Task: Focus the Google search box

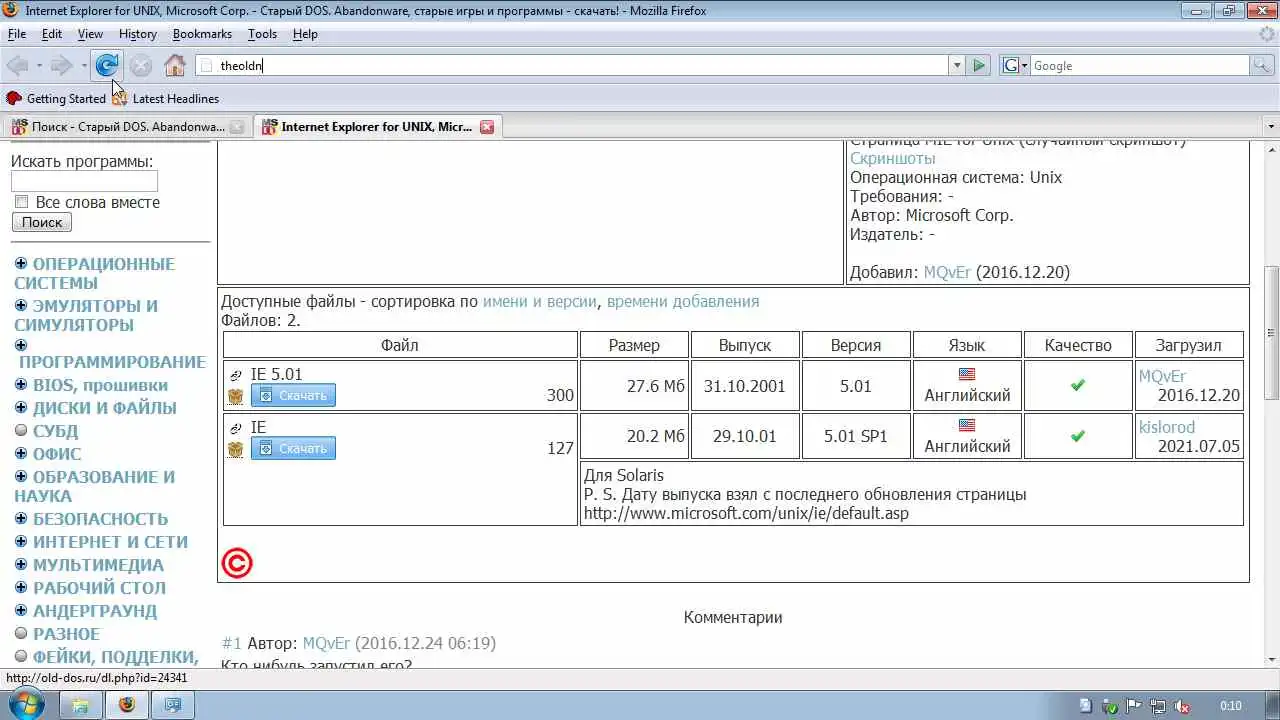Action: point(1140,66)
